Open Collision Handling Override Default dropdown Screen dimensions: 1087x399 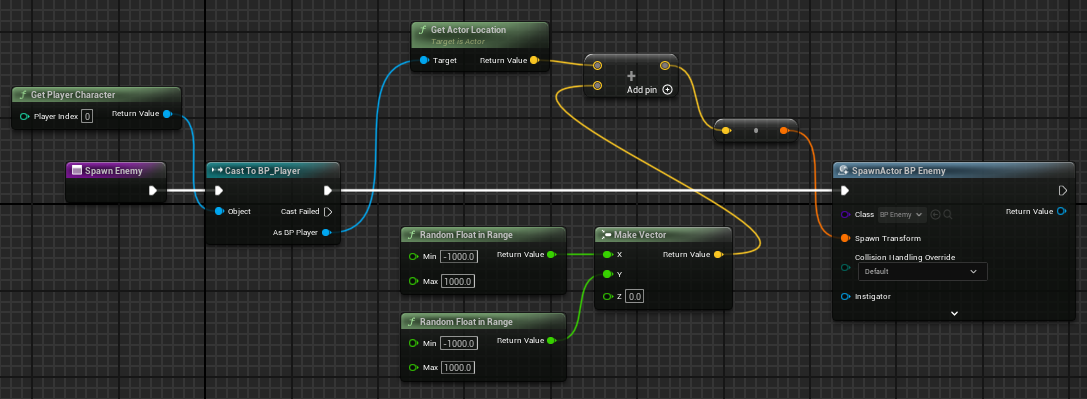coord(923,272)
